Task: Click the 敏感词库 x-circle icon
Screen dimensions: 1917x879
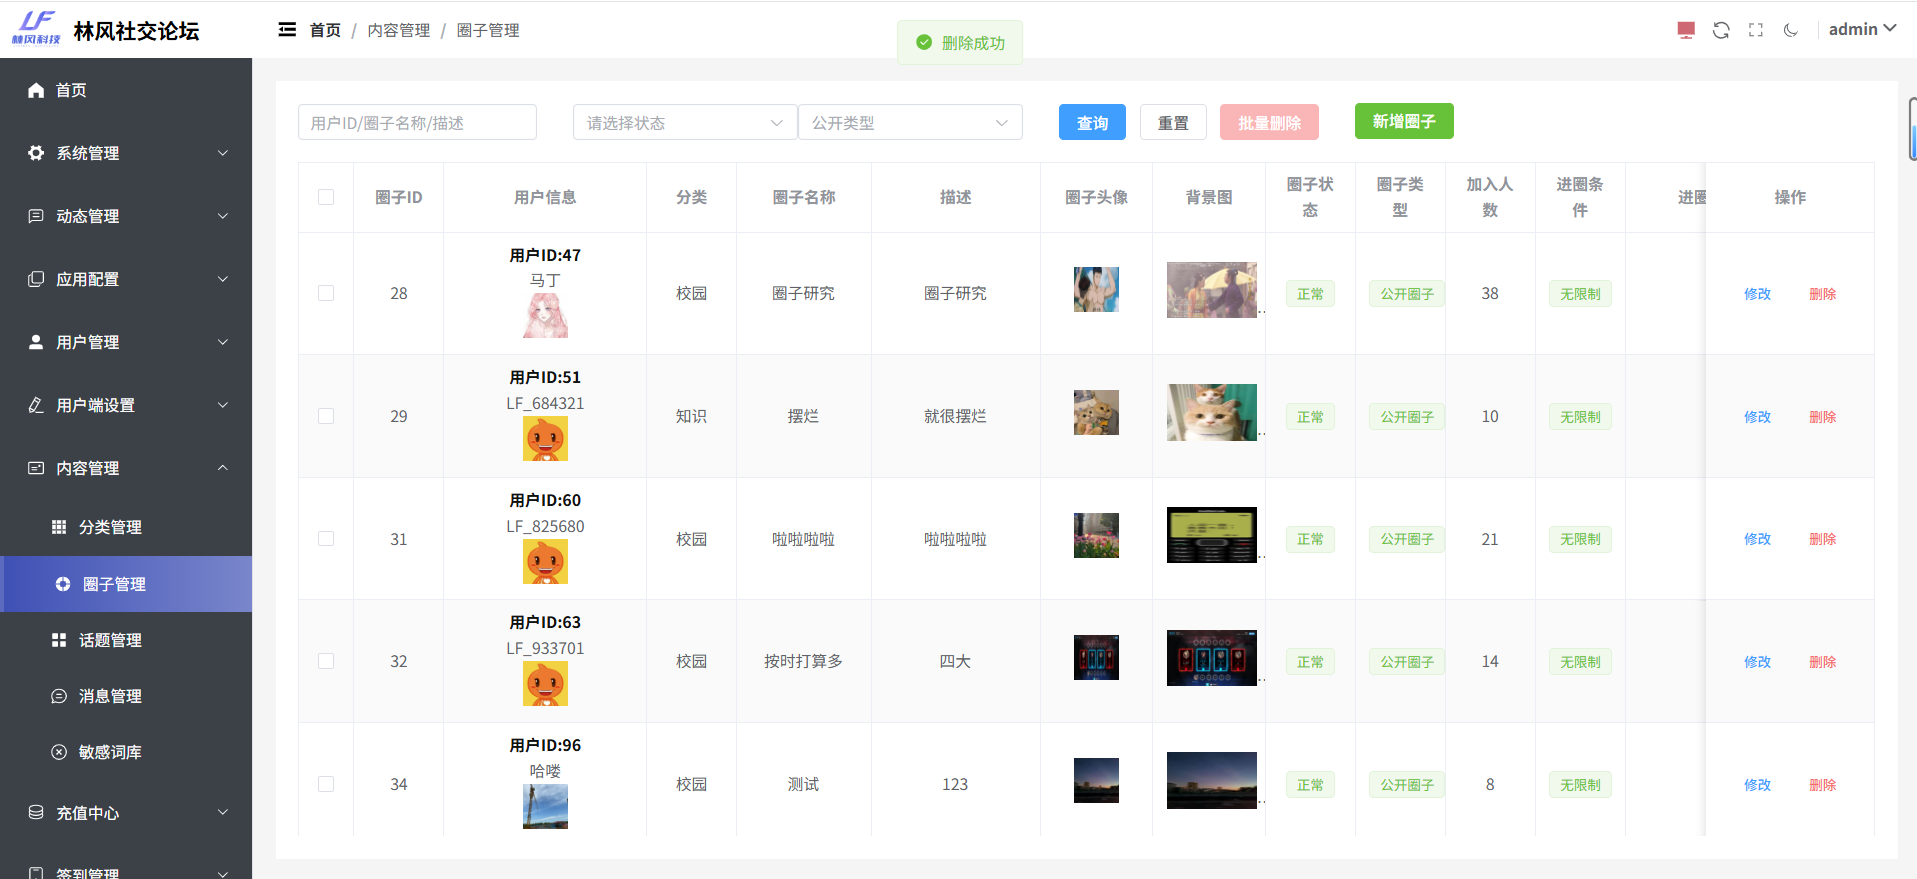Action: [59, 752]
